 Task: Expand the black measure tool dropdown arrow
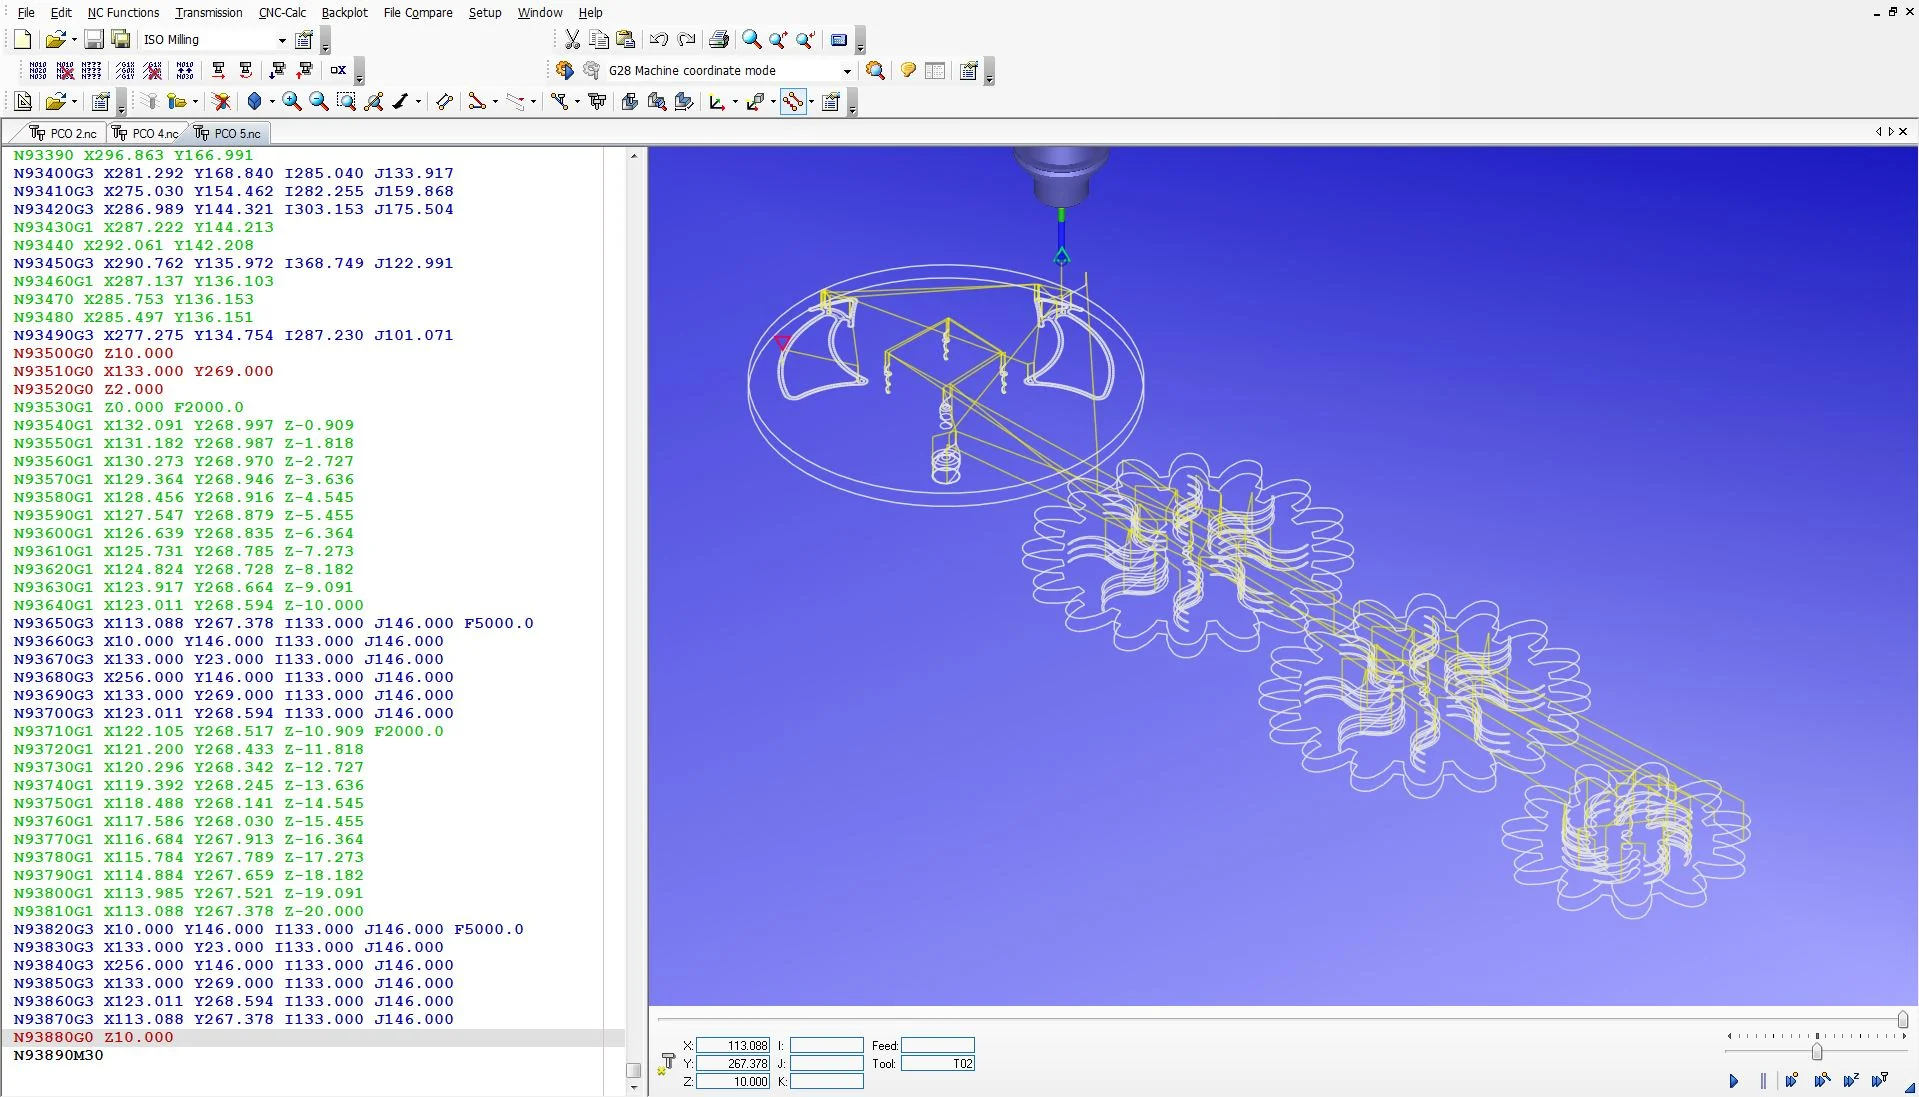(x=418, y=102)
